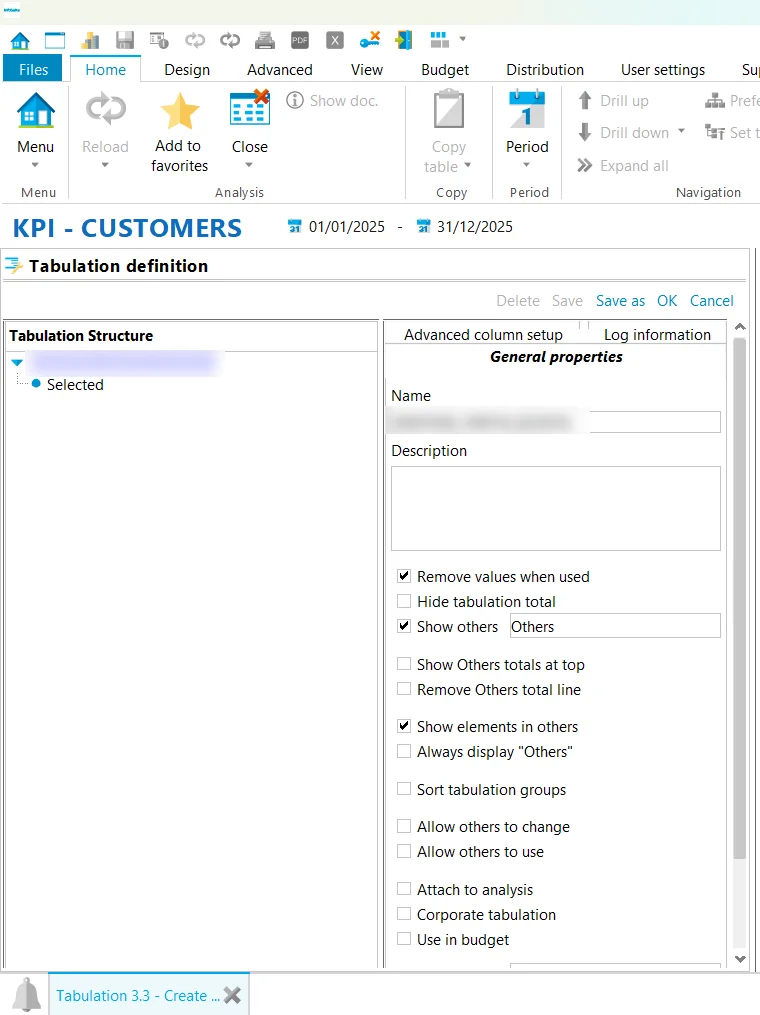This screenshot has width=760, height=1015.
Task: Switch to the Design ribbon tab
Action: (187, 69)
